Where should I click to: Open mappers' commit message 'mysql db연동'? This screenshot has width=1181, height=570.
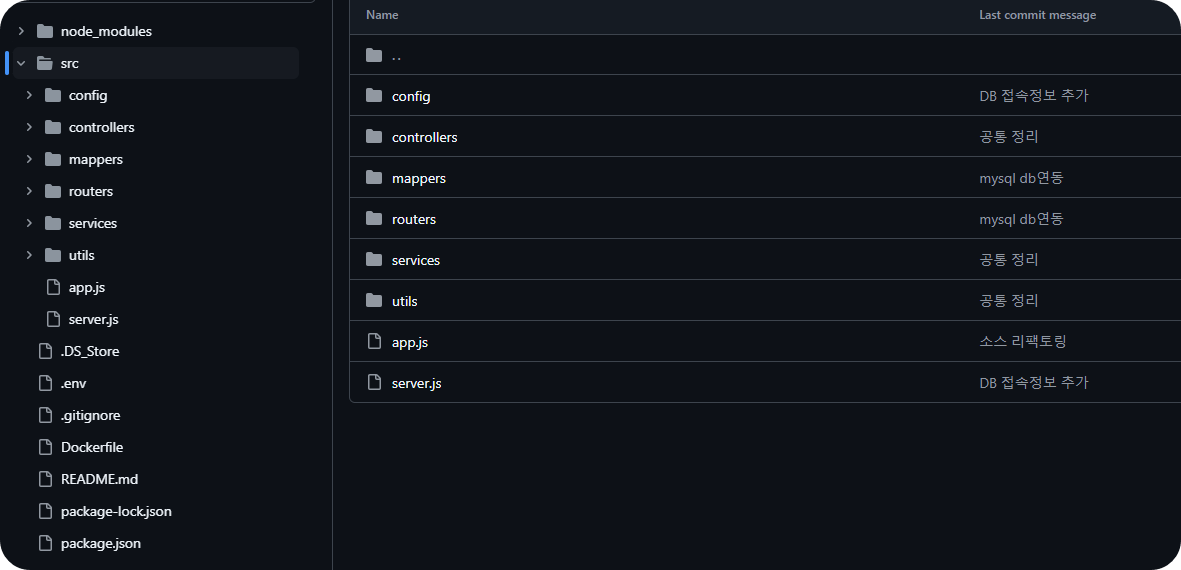click(1021, 178)
